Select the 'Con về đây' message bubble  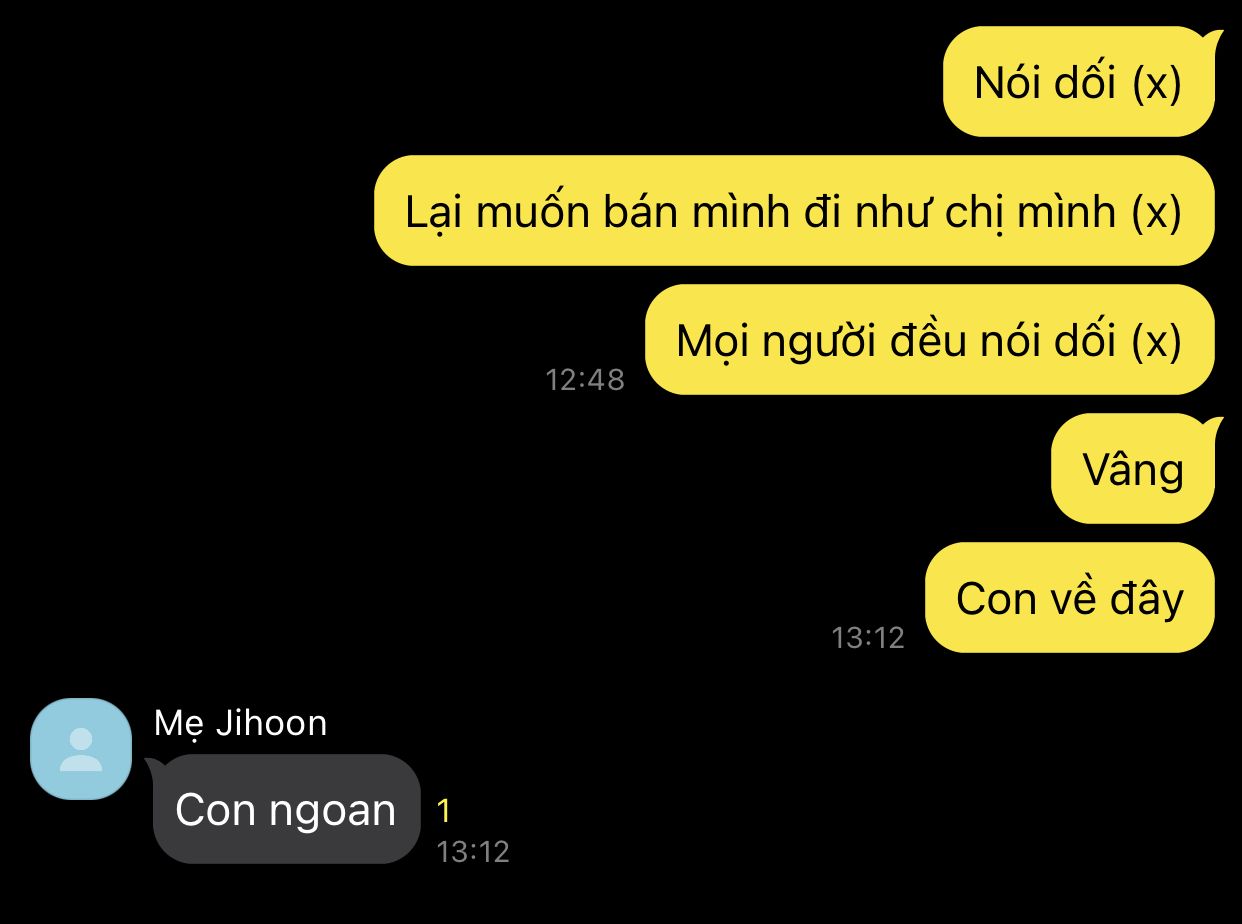1070,598
